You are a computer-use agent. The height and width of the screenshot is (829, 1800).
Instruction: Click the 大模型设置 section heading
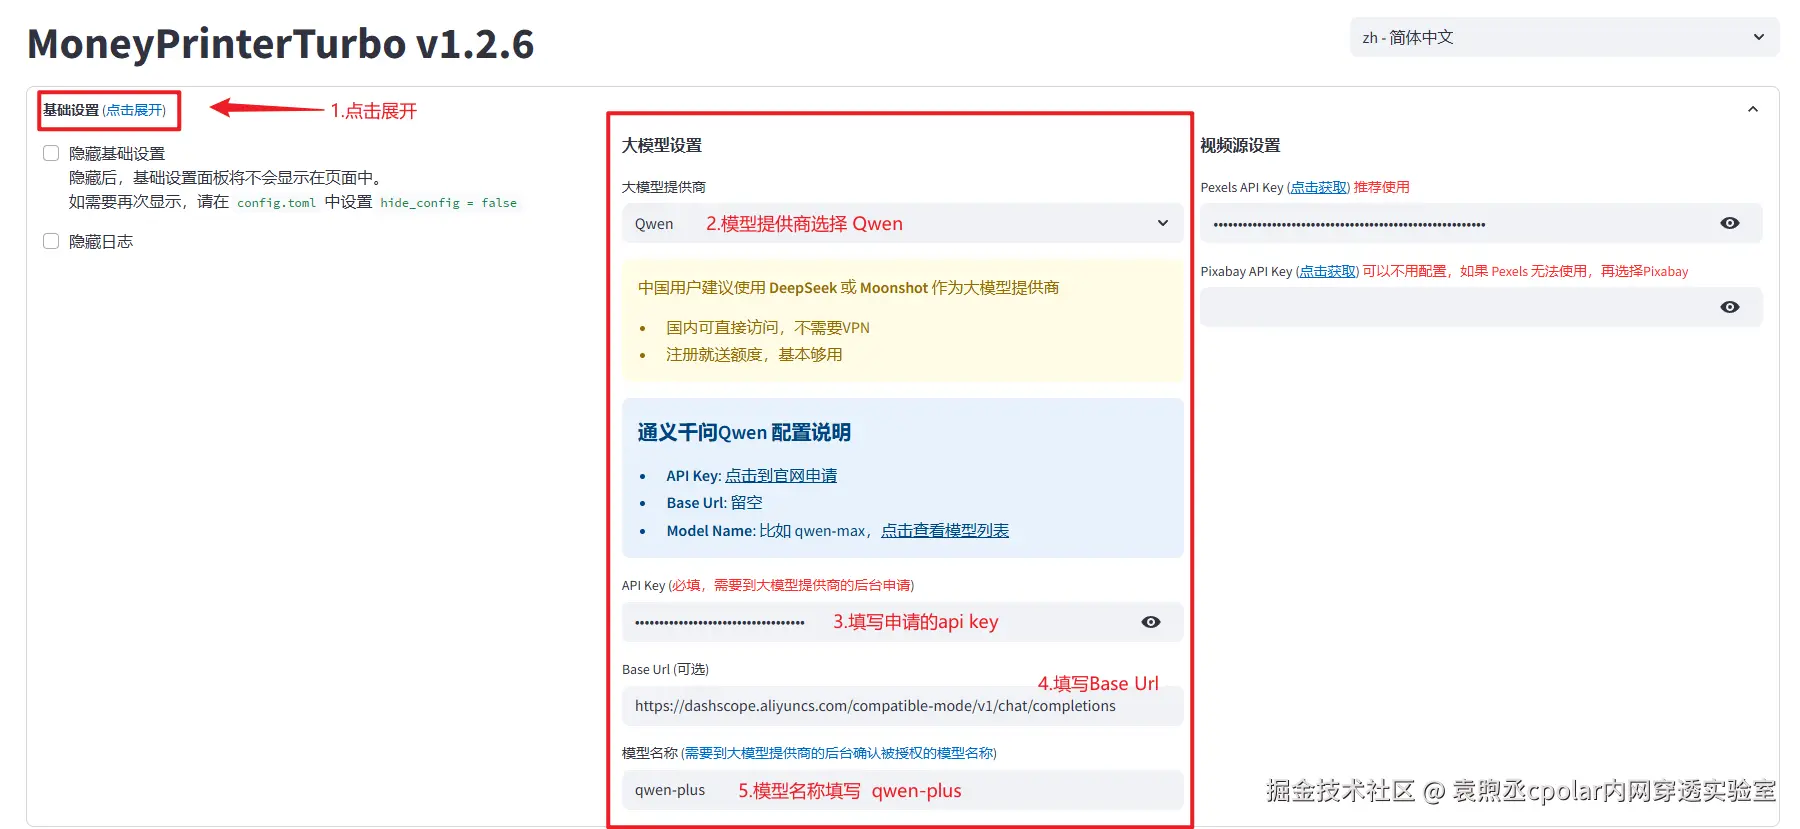[x=662, y=145]
